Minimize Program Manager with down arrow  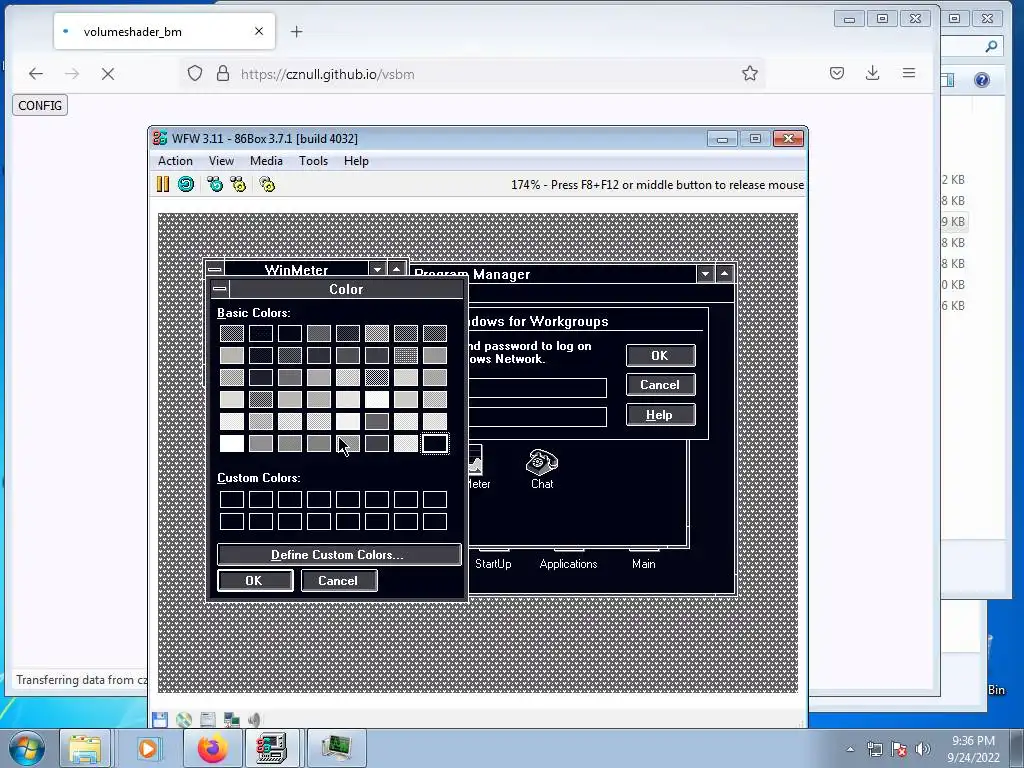[x=705, y=274]
